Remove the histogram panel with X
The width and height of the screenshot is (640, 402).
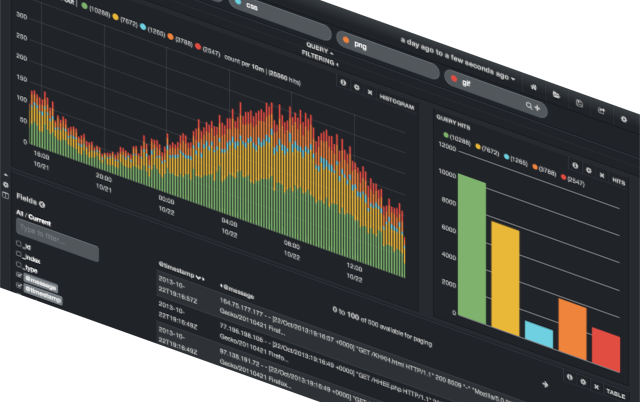pyautogui.click(x=370, y=92)
